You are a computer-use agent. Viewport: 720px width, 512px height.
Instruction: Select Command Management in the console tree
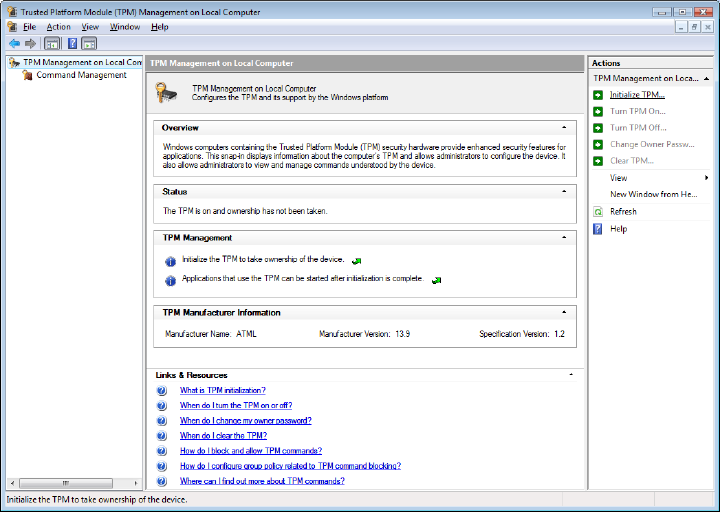click(81, 75)
